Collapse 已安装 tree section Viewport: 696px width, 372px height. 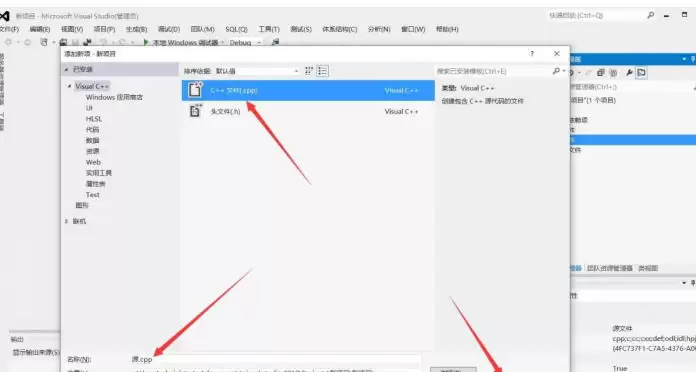coord(67,69)
